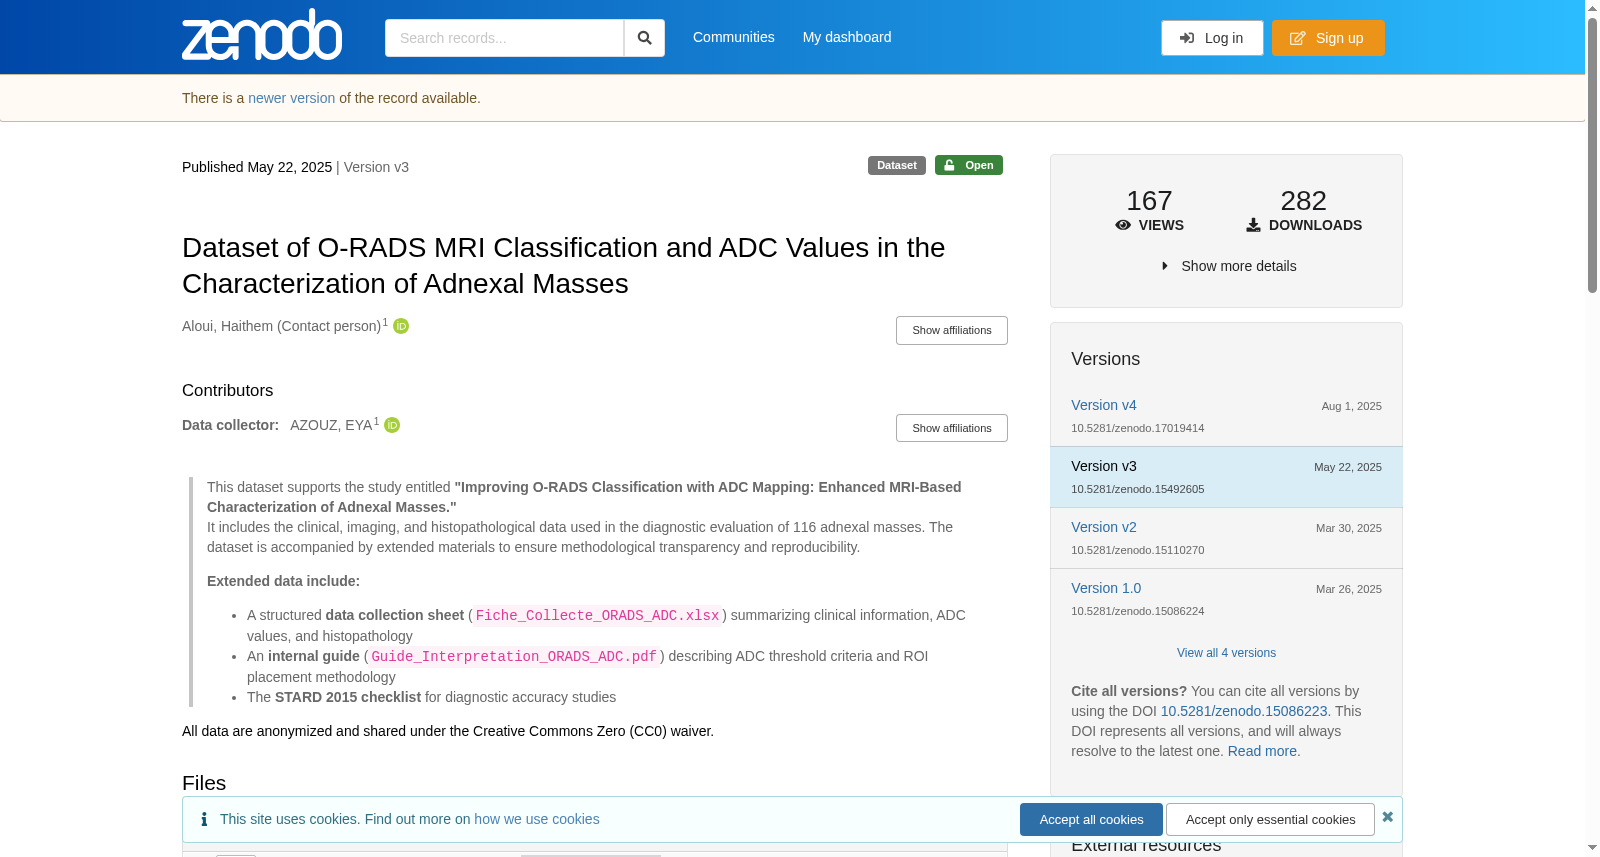Image resolution: width=1600 pixels, height=857 pixels.
Task: Click the views eye icon
Action: tap(1123, 225)
